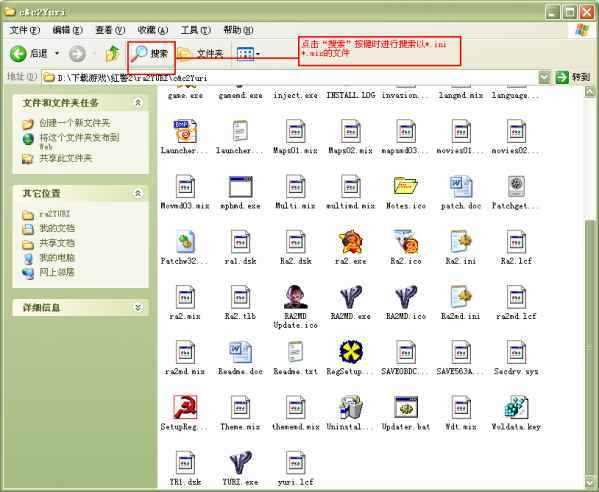Select the RA2MD.ico icon file

tap(406, 297)
